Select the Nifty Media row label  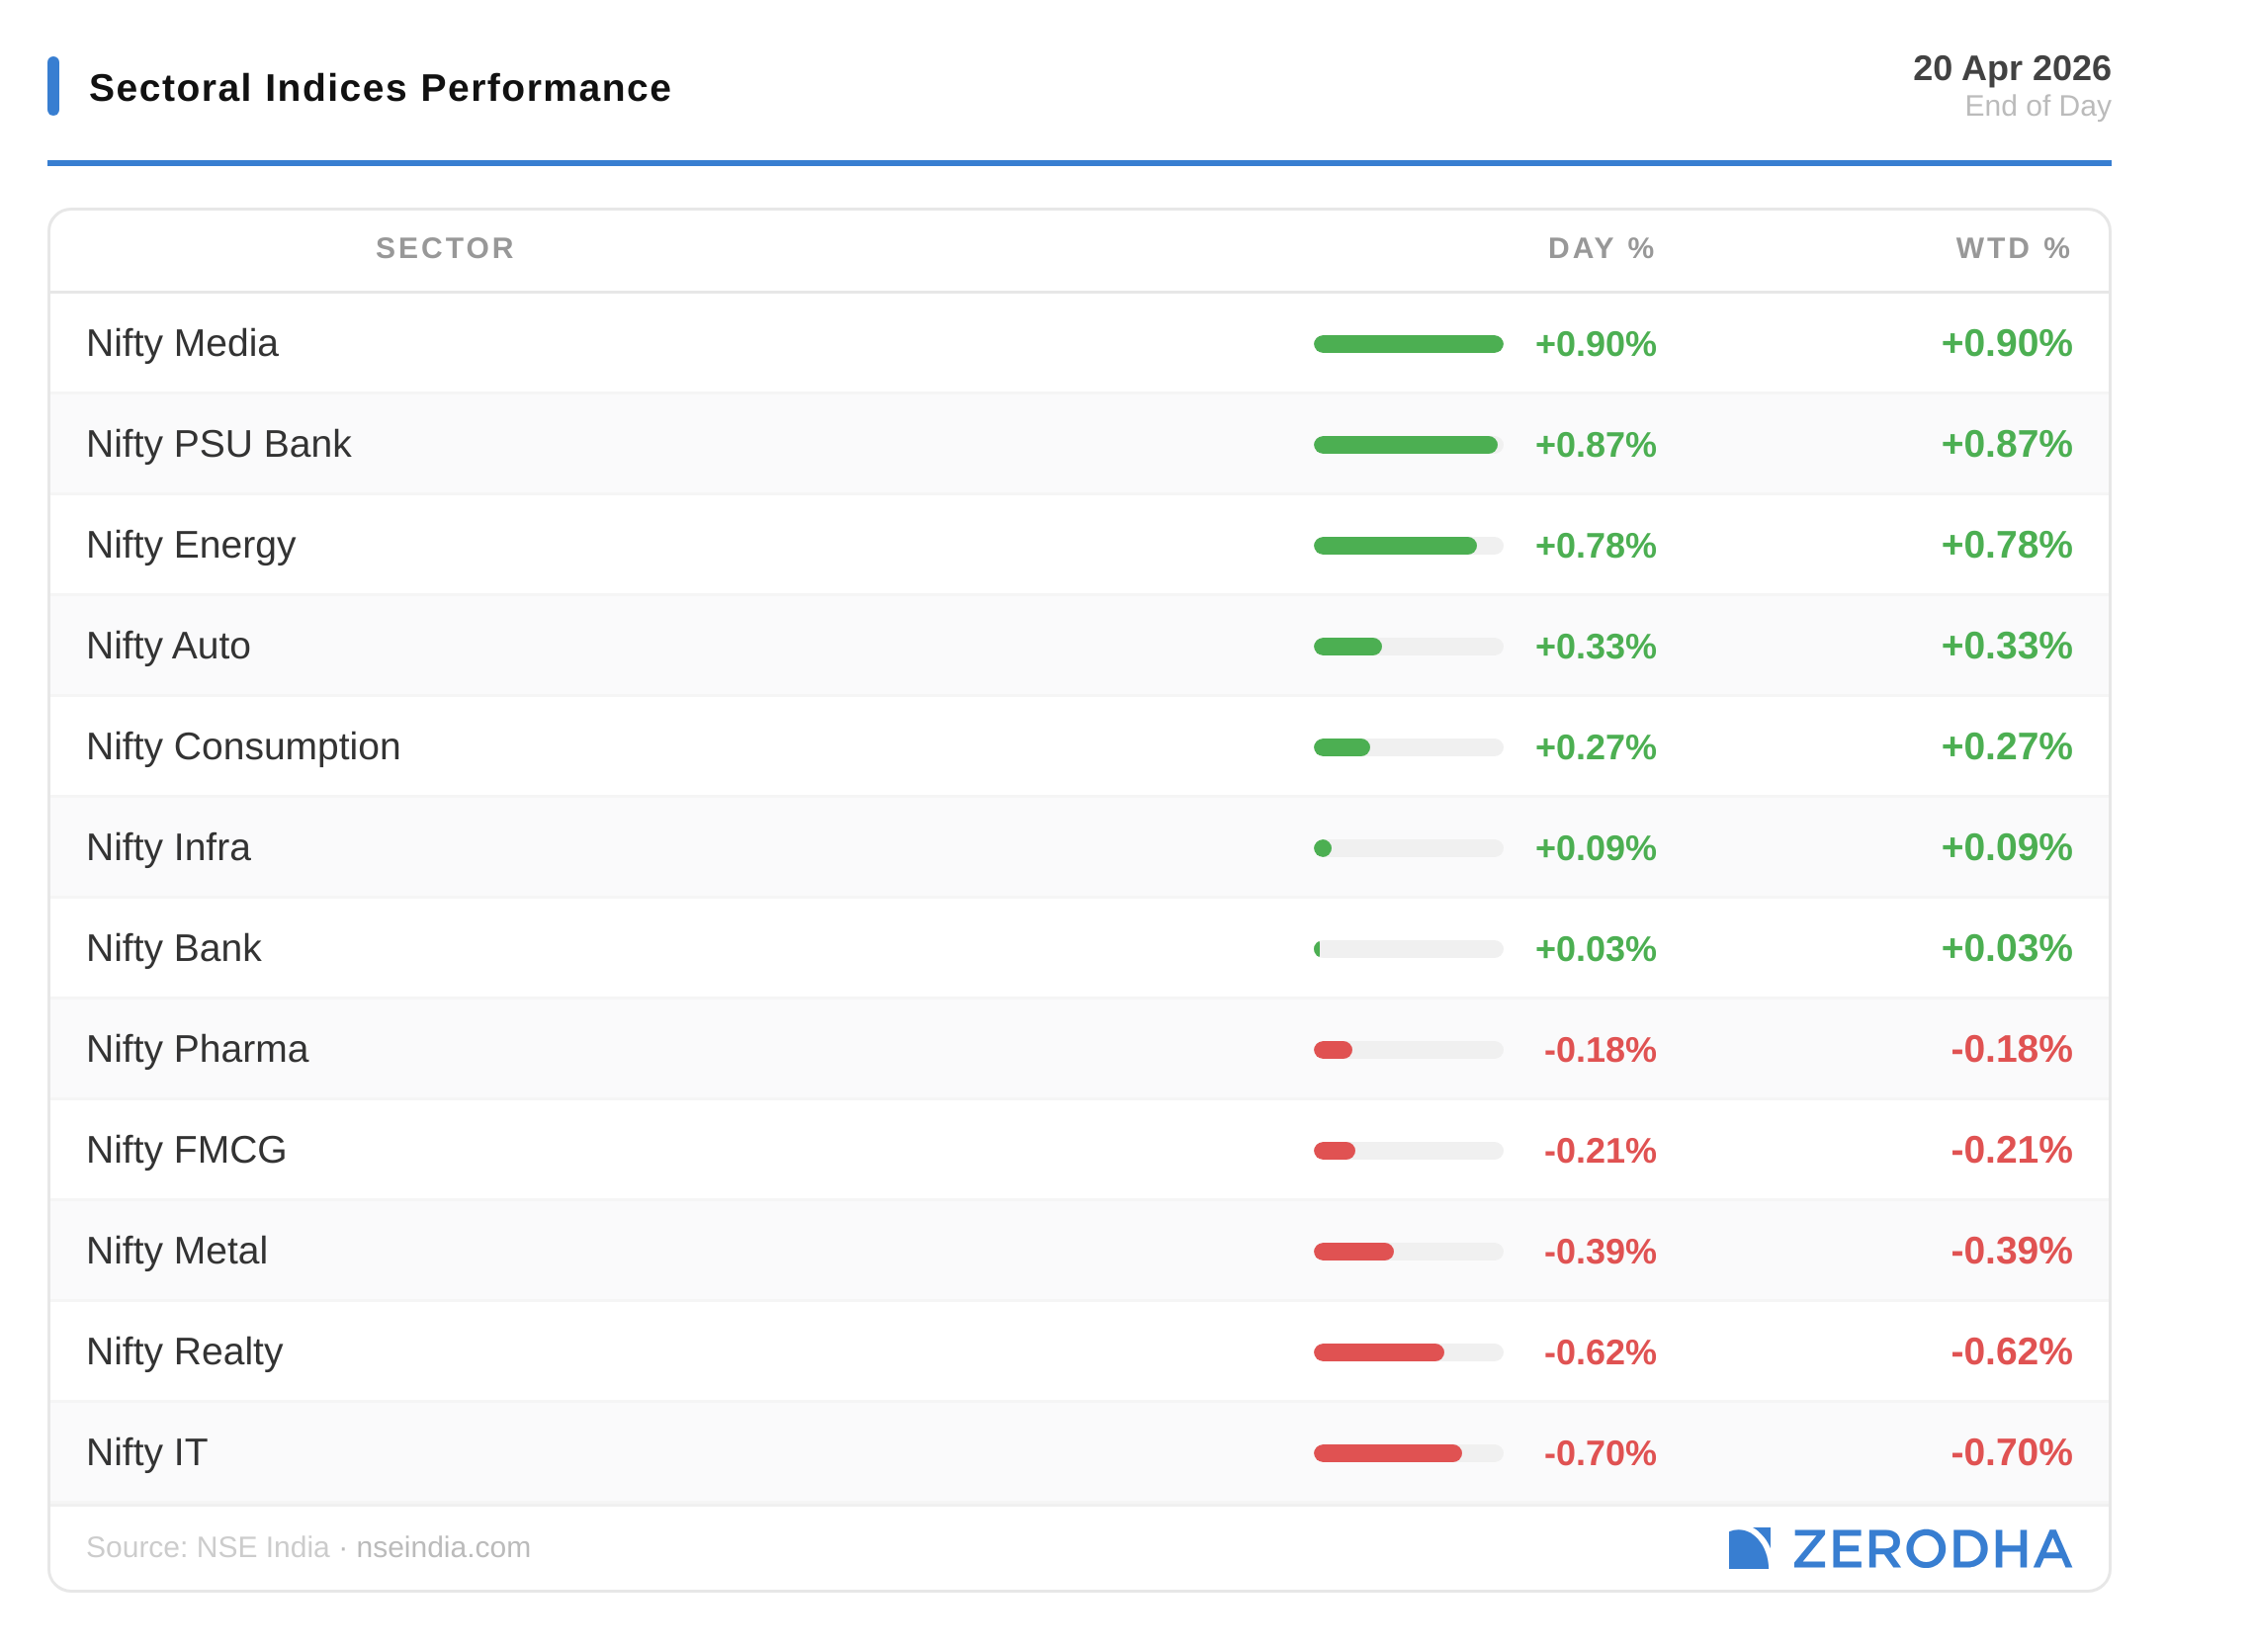click(x=182, y=343)
